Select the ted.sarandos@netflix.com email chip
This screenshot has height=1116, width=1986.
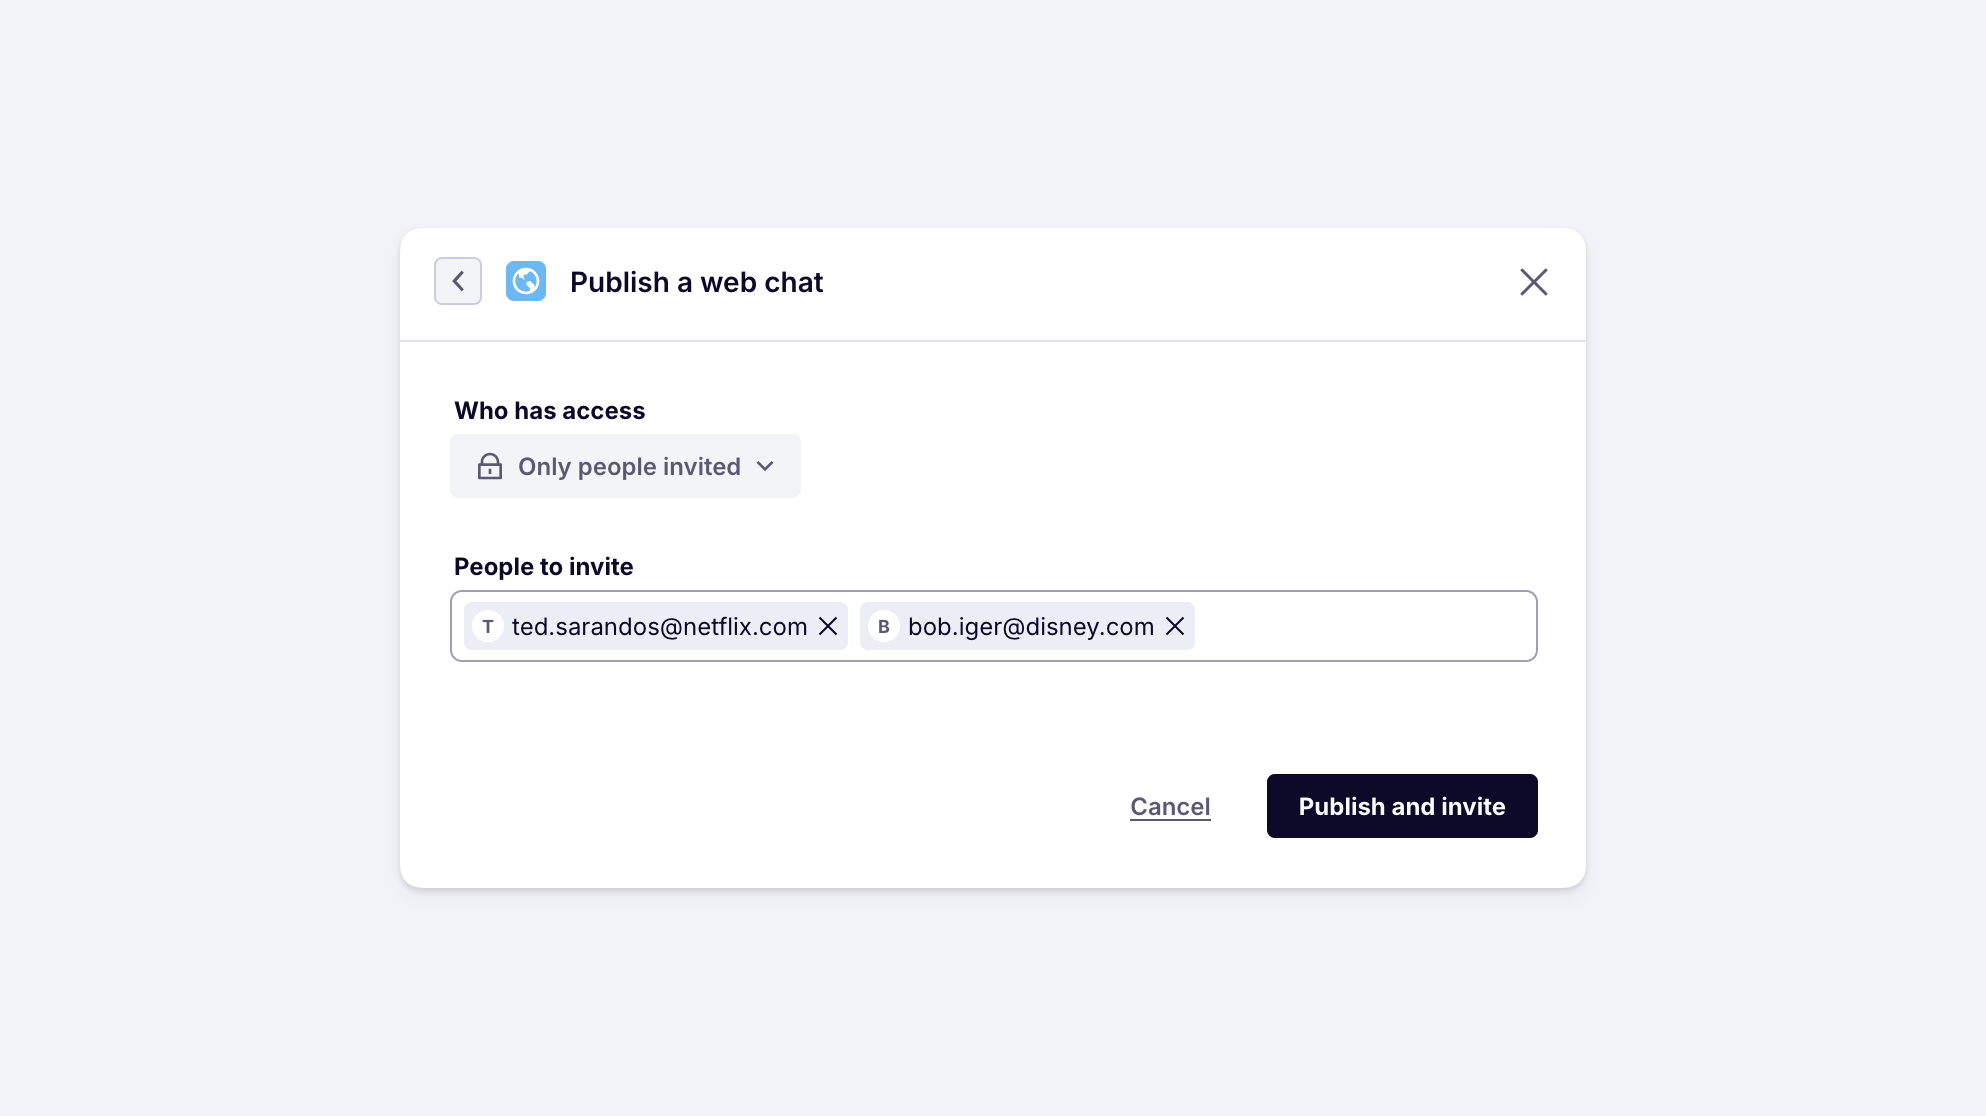(x=659, y=626)
